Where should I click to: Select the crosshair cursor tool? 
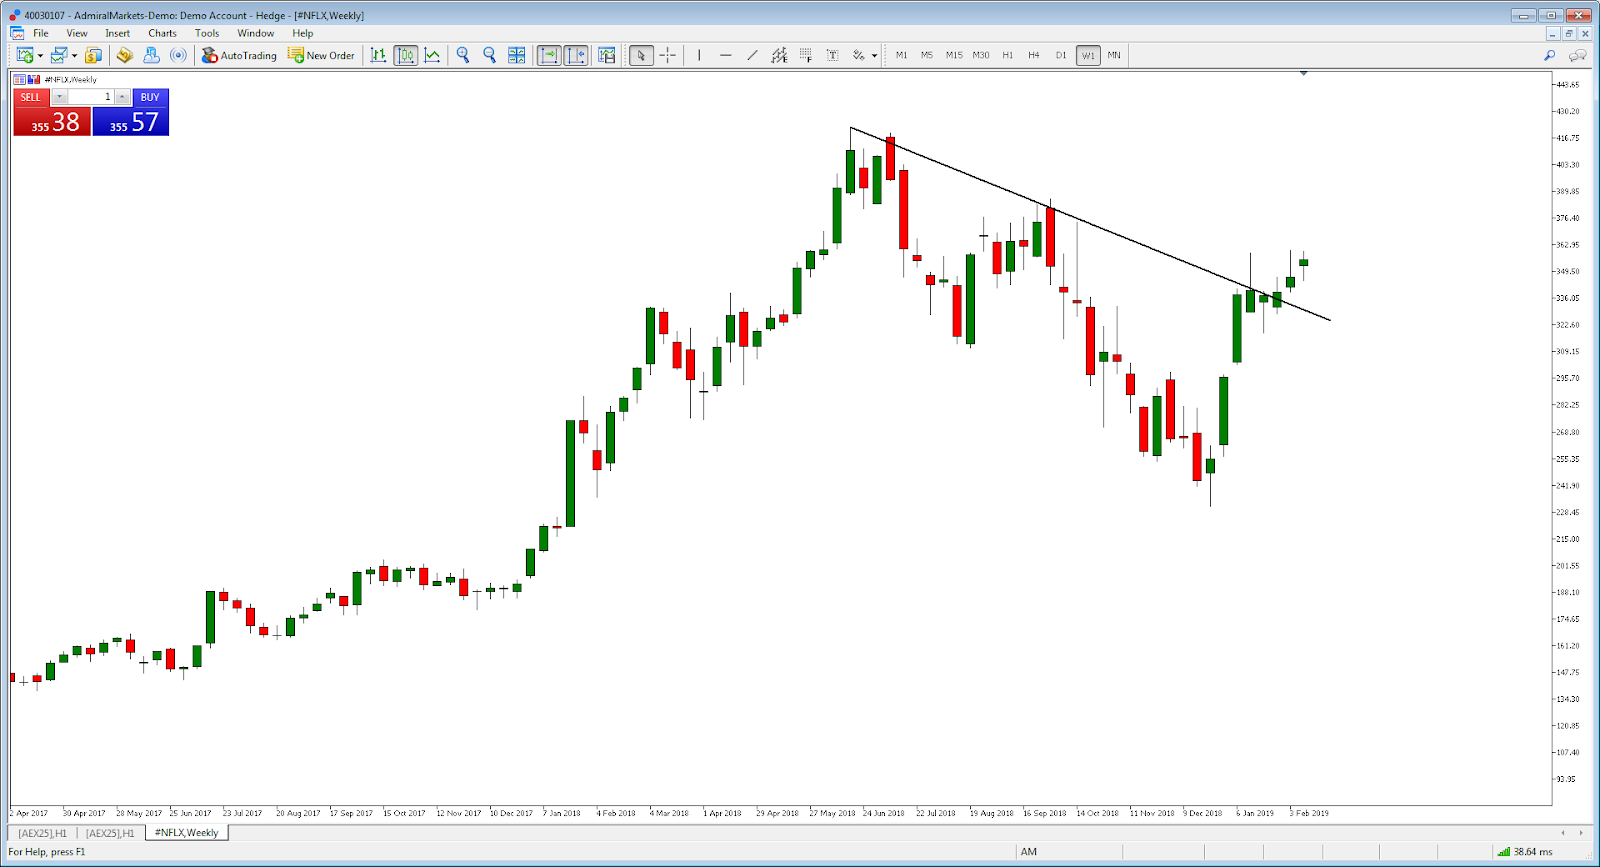point(667,55)
